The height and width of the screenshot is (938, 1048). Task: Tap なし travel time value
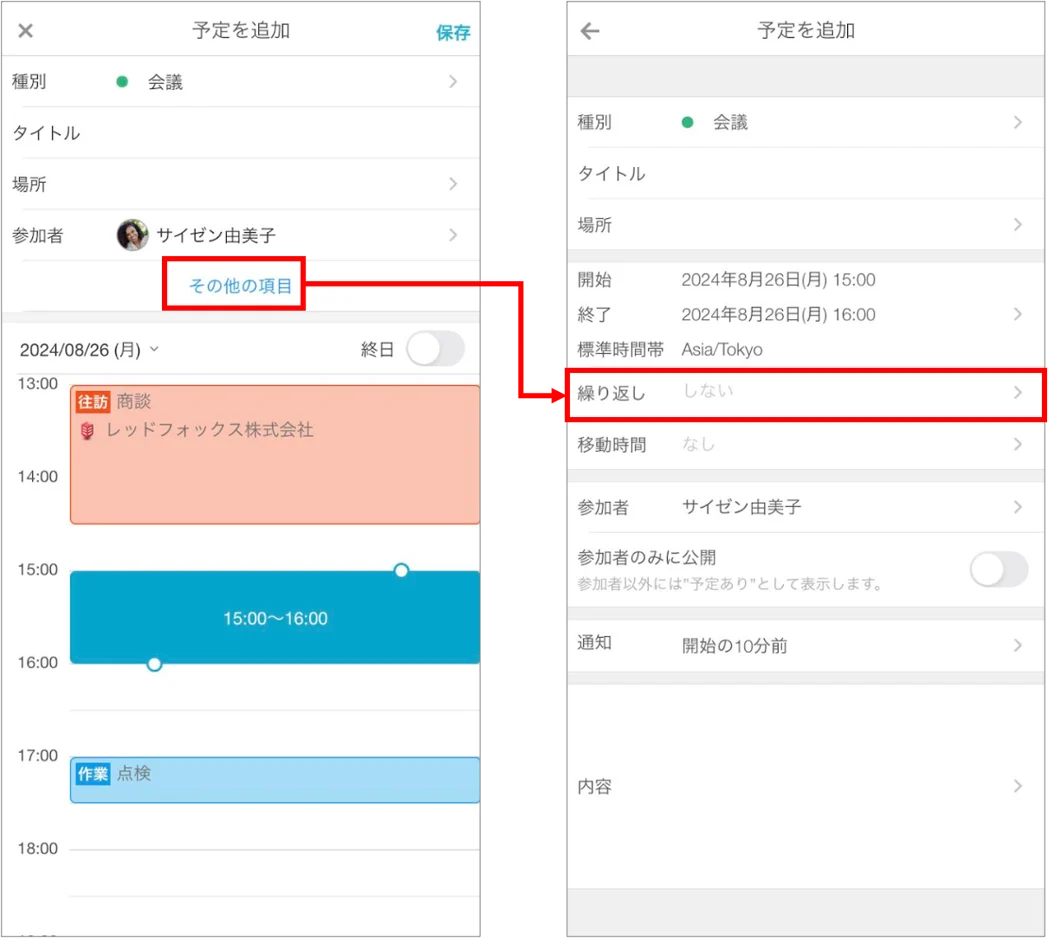[x=698, y=445]
